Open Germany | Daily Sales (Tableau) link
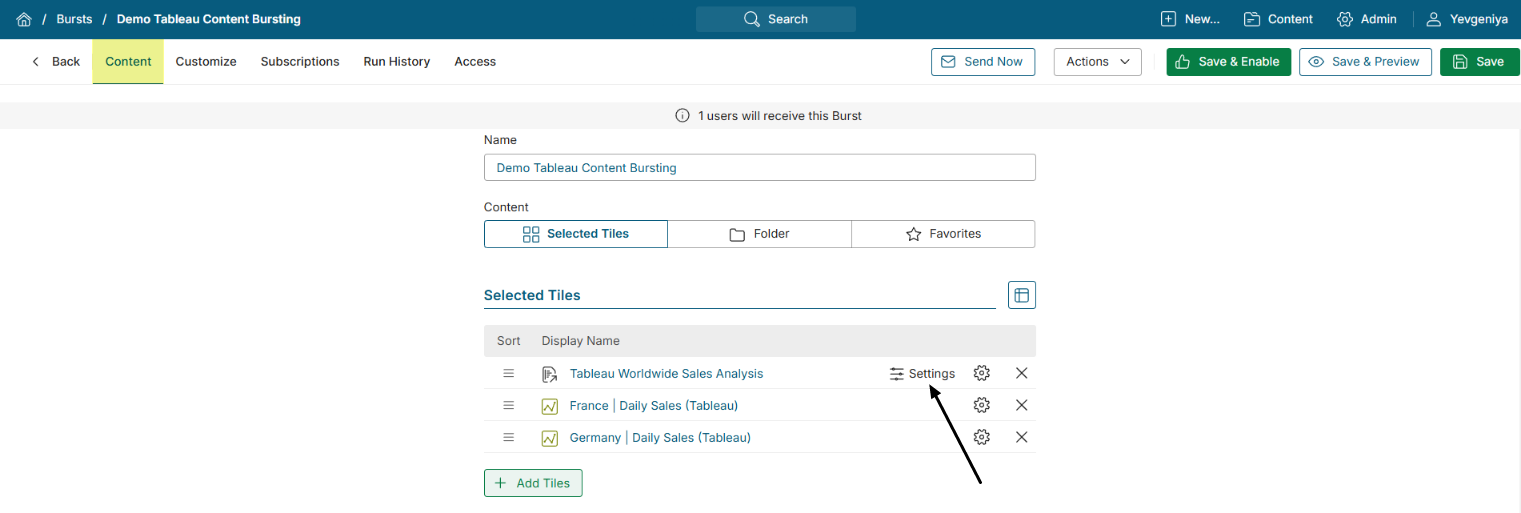The image size is (1521, 513). point(660,437)
